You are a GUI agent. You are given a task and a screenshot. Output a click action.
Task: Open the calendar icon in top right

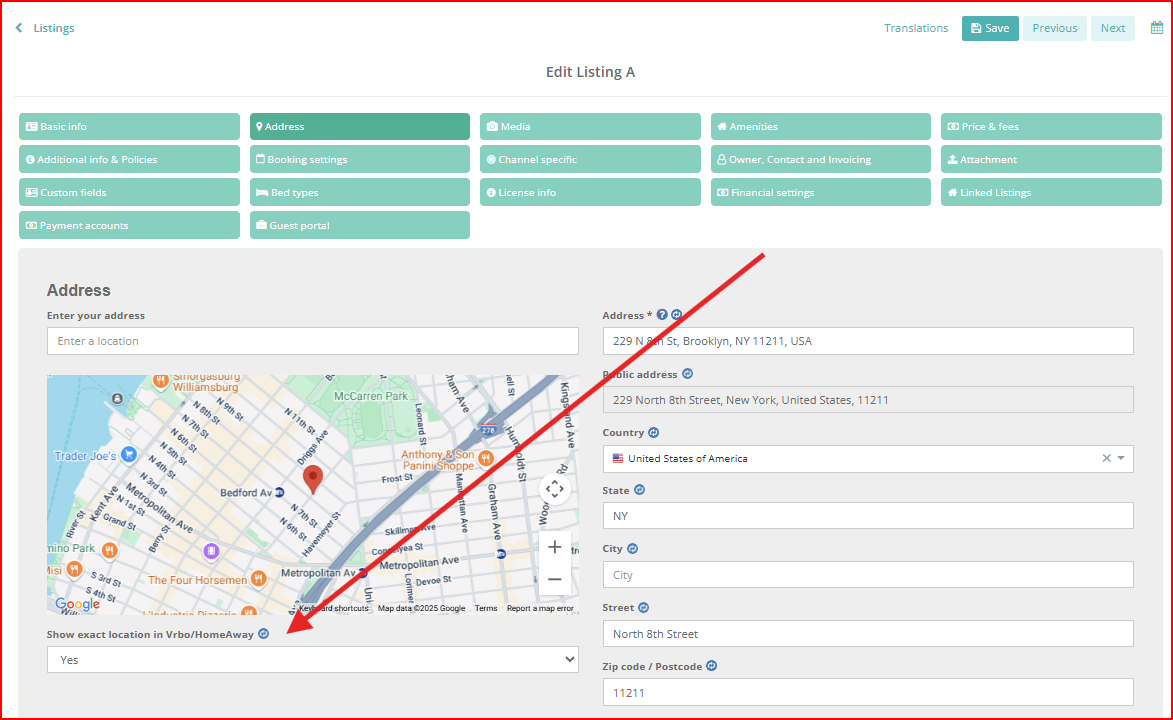pyautogui.click(x=1157, y=28)
